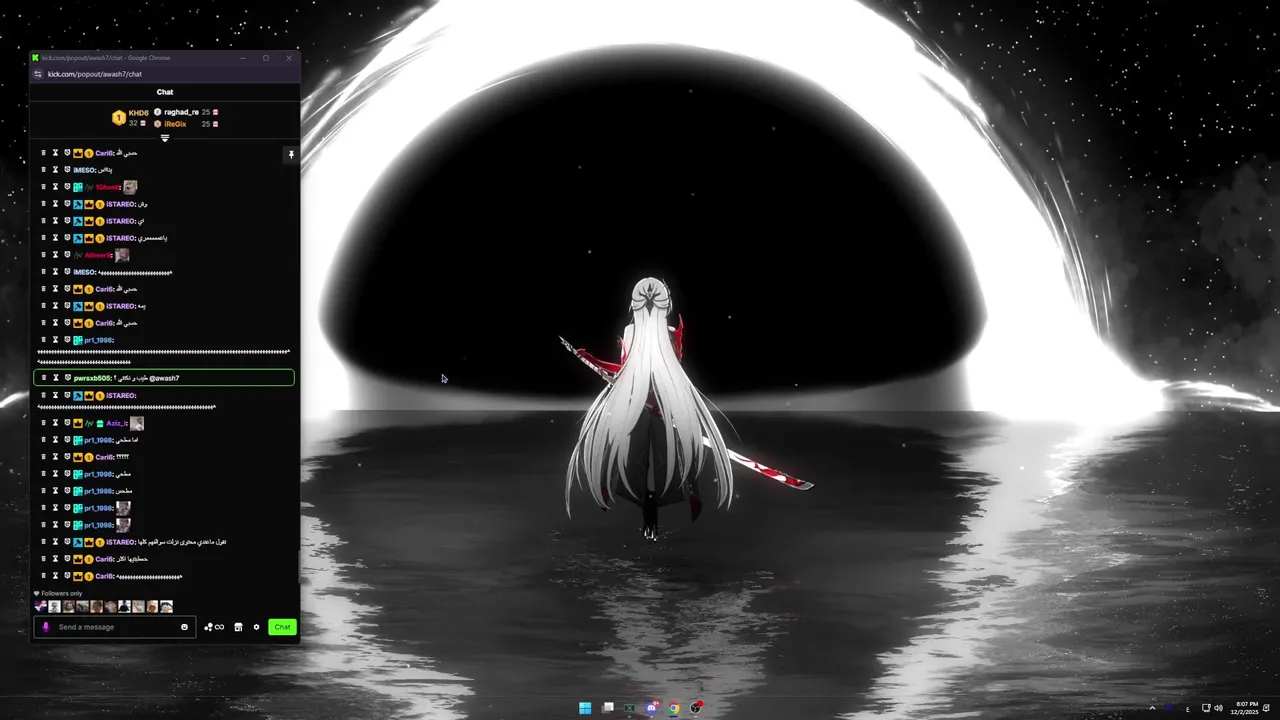The width and height of the screenshot is (1280, 720).
Task: Select raghad_re on the gift leaderboard
Action: (181, 112)
